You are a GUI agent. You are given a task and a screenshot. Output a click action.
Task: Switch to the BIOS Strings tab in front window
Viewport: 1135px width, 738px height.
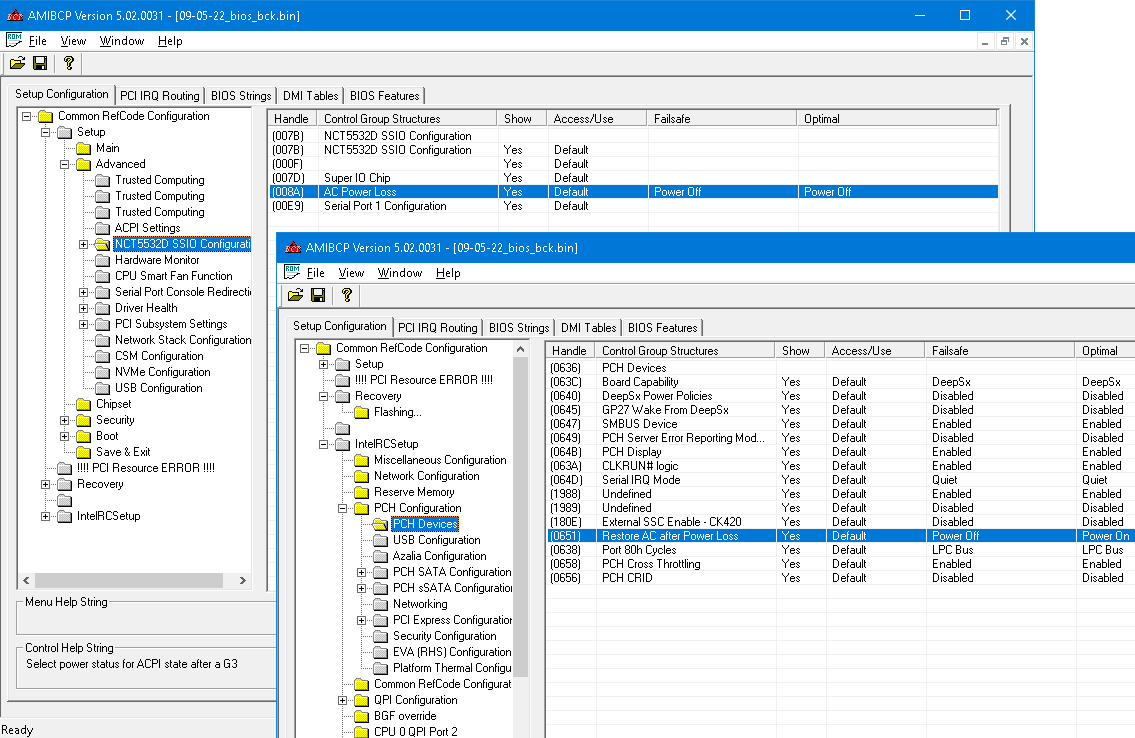pos(518,327)
